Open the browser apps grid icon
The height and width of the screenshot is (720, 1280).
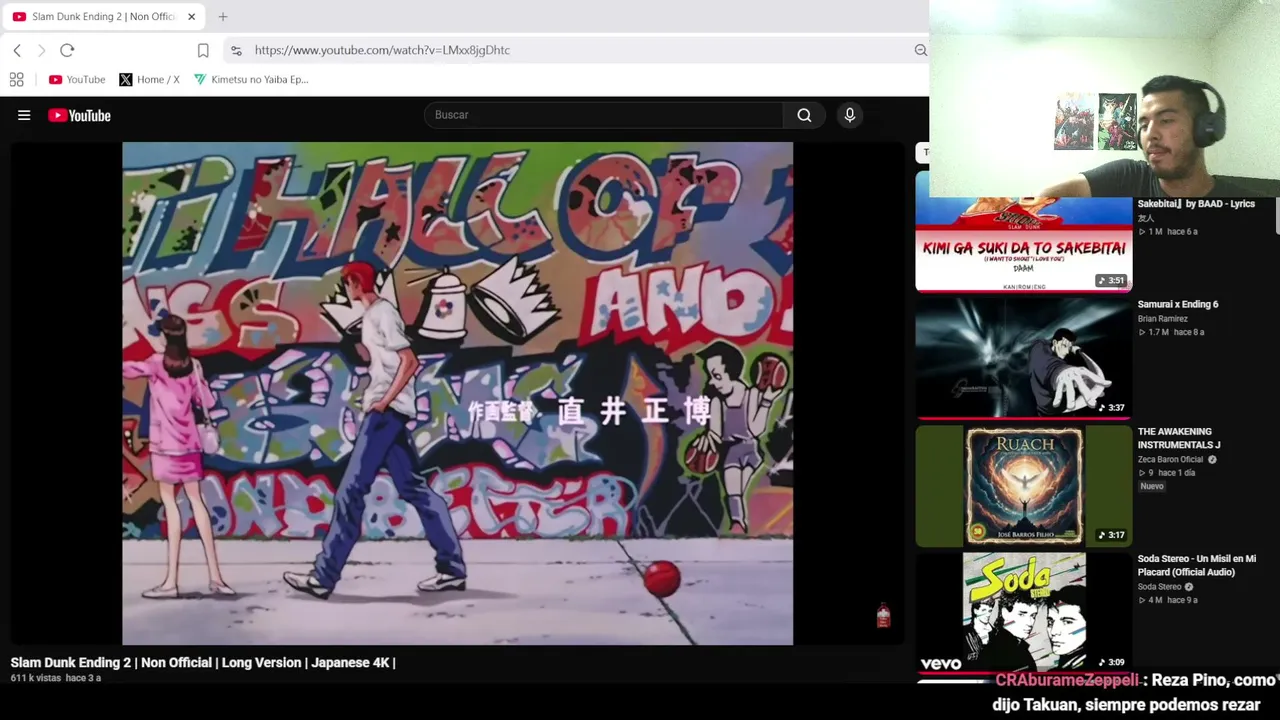17,79
